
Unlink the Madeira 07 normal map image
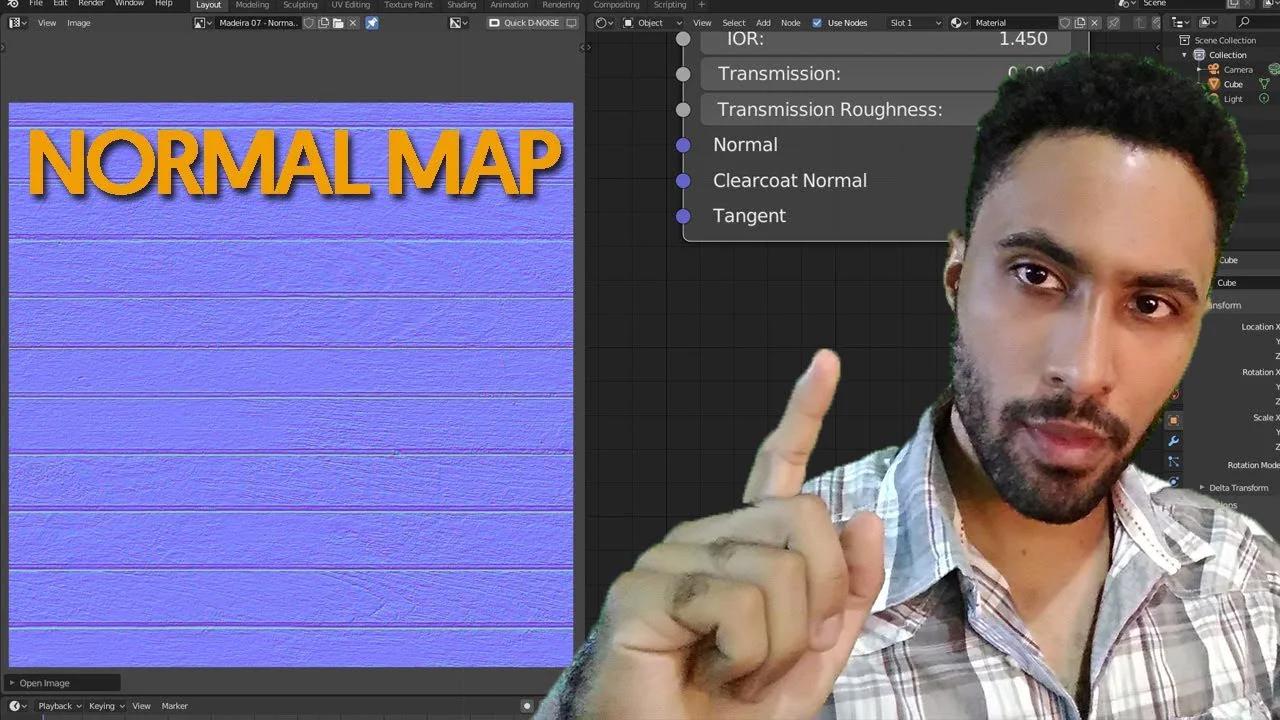coord(354,22)
